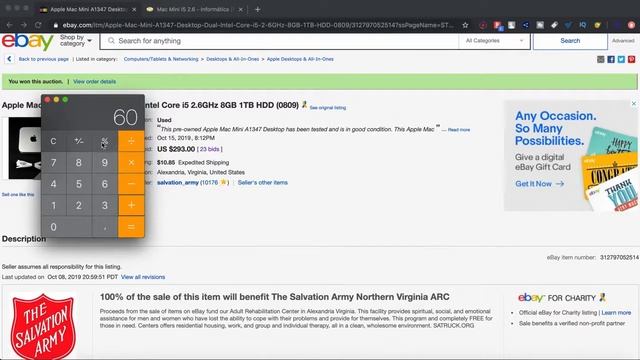The image size is (640, 360).
Task: Click the SATRUCK.ORG text in description
Action: (453, 326)
